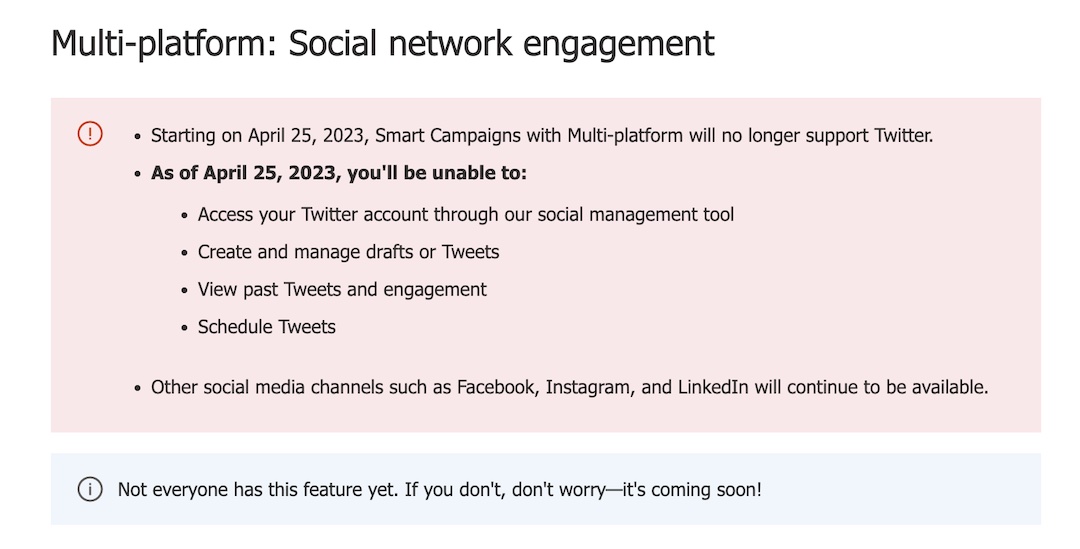Click View past Tweets and engagement text
The height and width of the screenshot is (549, 1080).
(x=342, y=289)
